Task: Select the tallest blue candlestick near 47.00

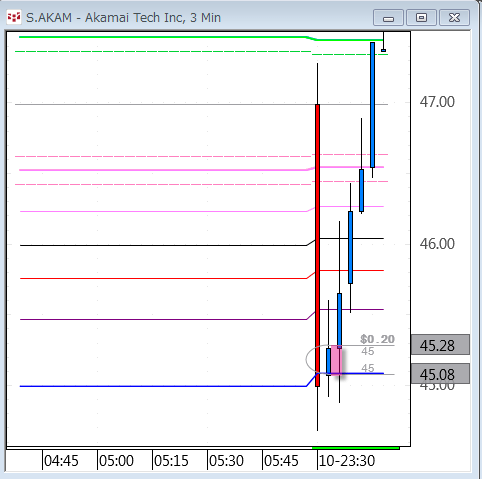Action: (372, 105)
